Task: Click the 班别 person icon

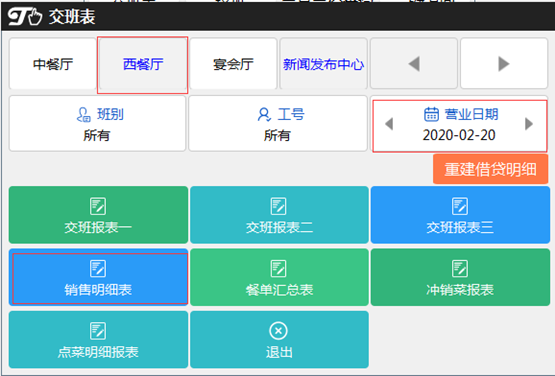Action: click(84, 114)
